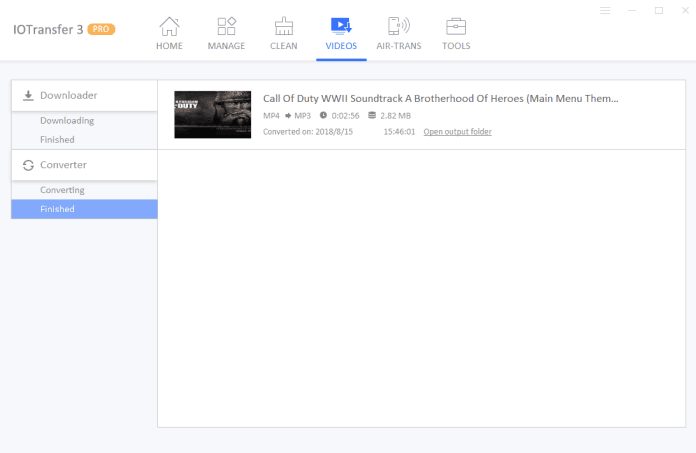
Task: Click the orange PRO badge
Action: [x=101, y=29]
